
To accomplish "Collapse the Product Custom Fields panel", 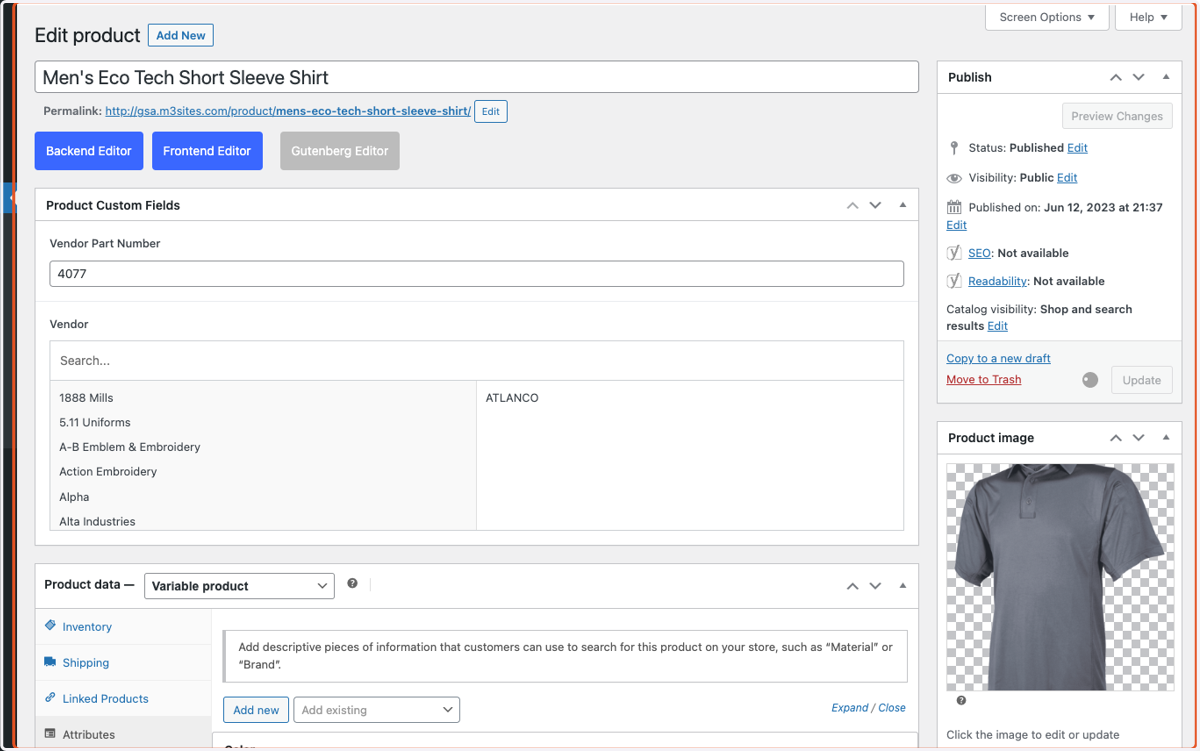I will pos(902,205).
